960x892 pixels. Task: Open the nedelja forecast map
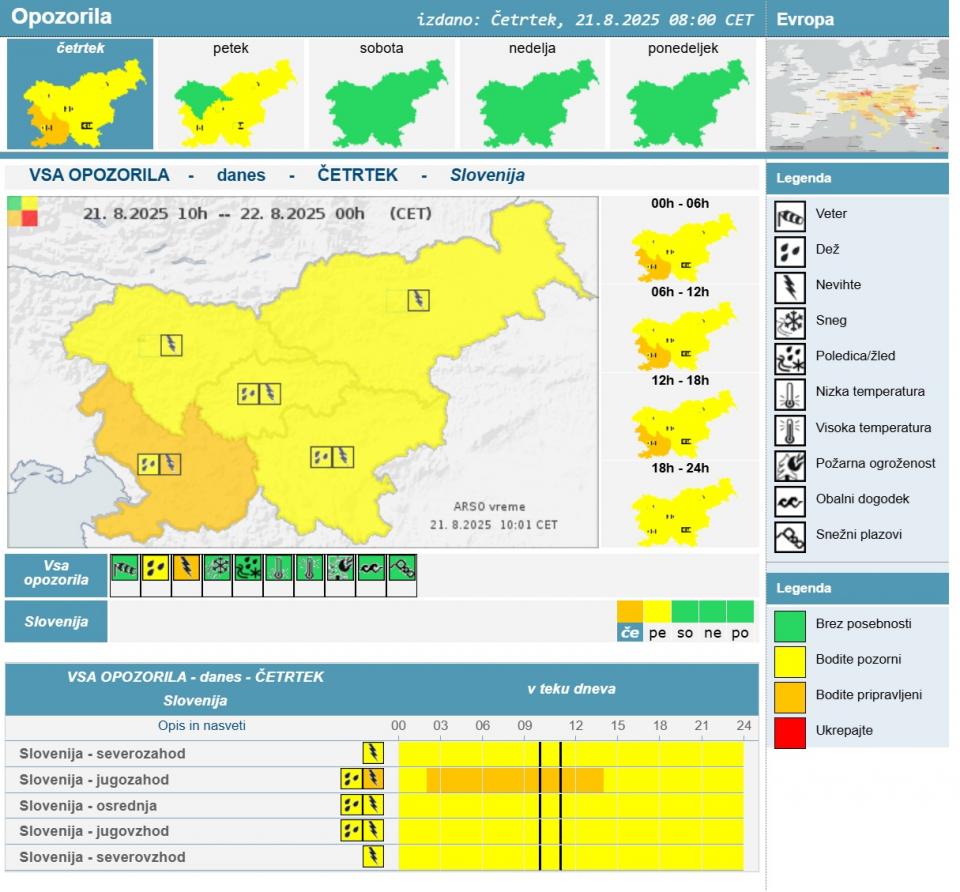point(532,95)
